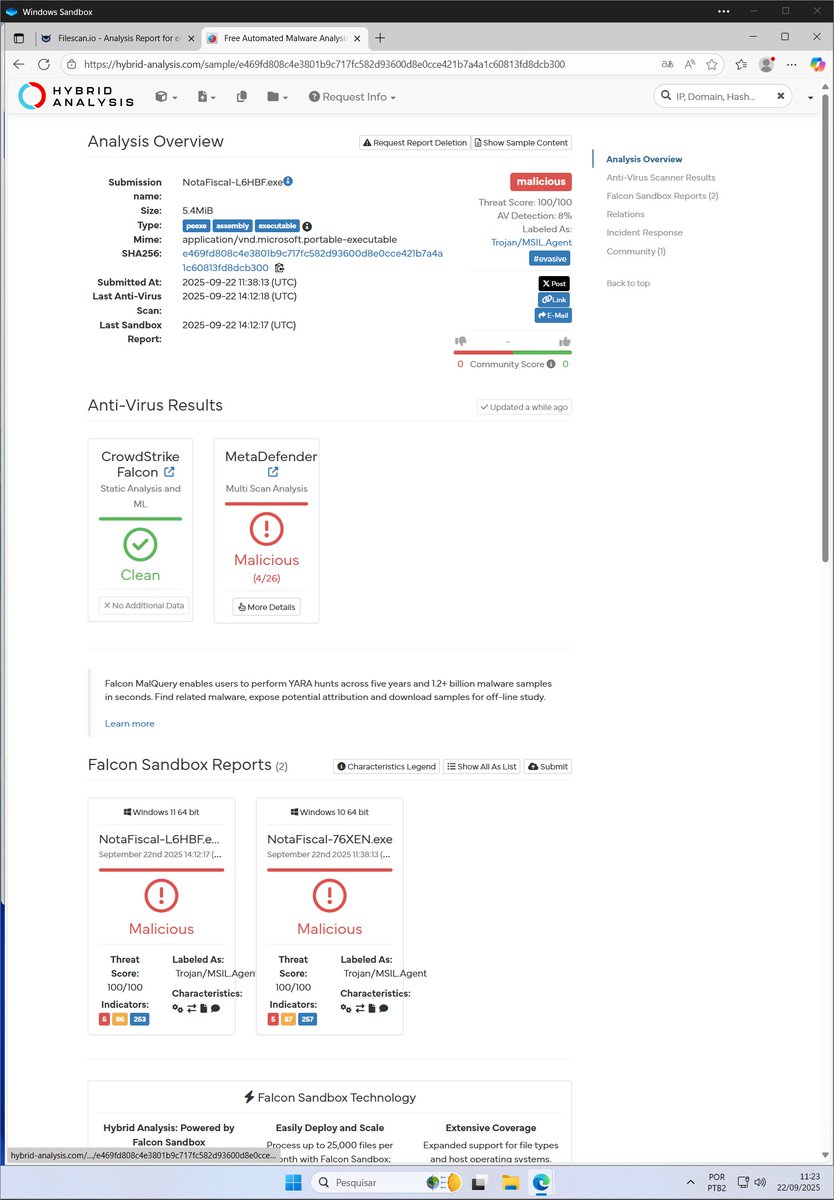The width and height of the screenshot is (834, 1200).
Task: Share via X Post button
Action: tap(554, 284)
